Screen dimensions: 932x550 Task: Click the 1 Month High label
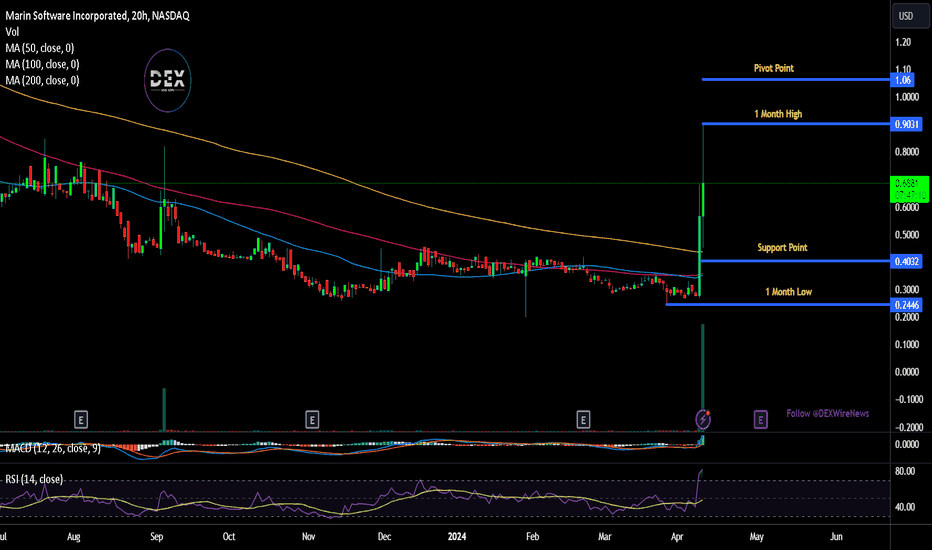click(x=778, y=114)
